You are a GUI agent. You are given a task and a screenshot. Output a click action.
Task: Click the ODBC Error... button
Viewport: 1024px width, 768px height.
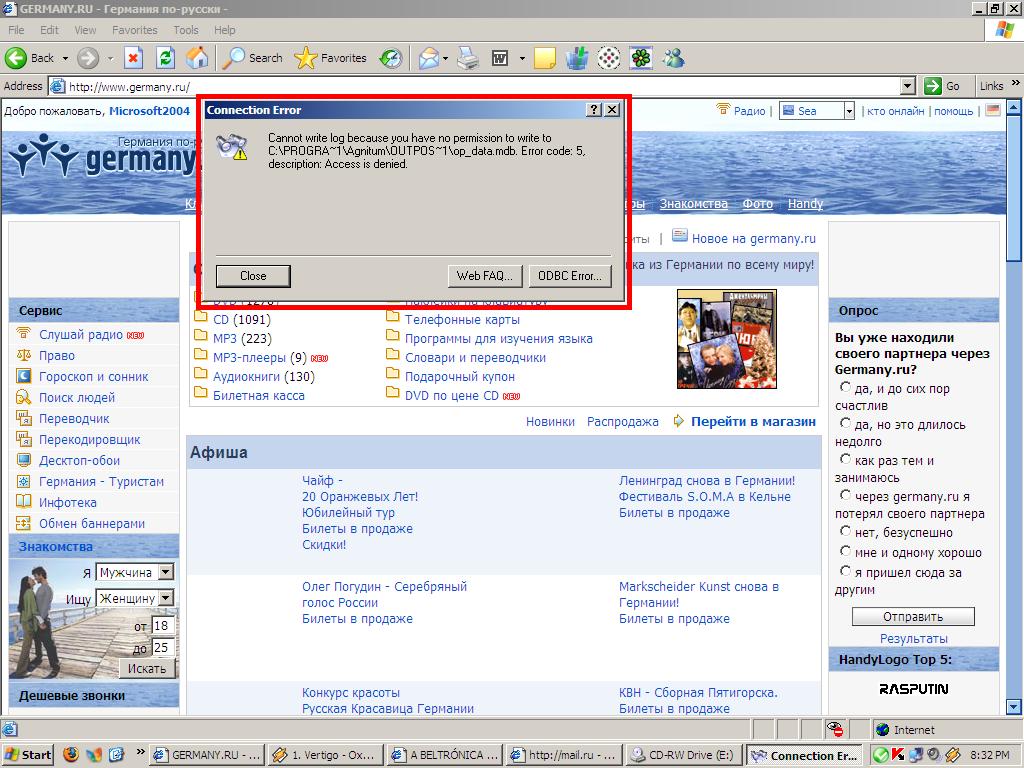569,276
